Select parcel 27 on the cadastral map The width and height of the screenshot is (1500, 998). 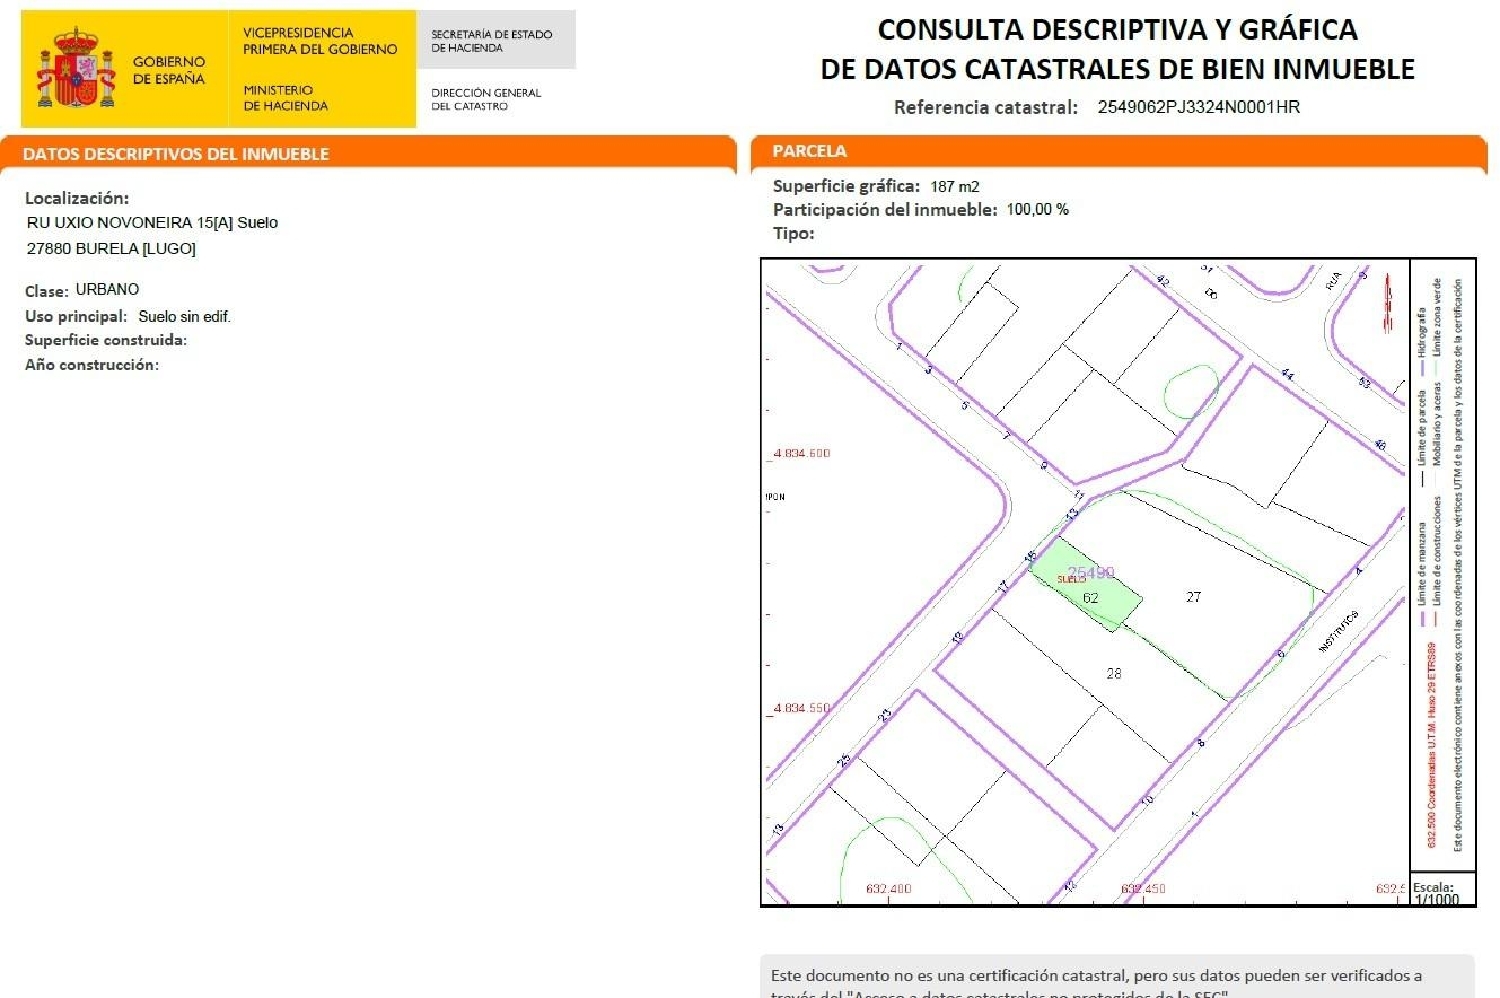coord(1194,598)
